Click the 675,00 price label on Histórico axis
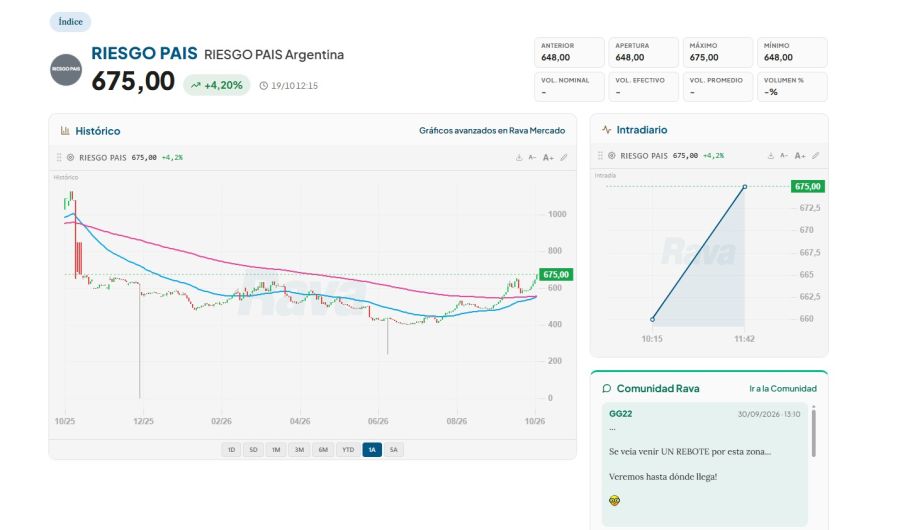The image size is (900, 530). click(556, 274)
